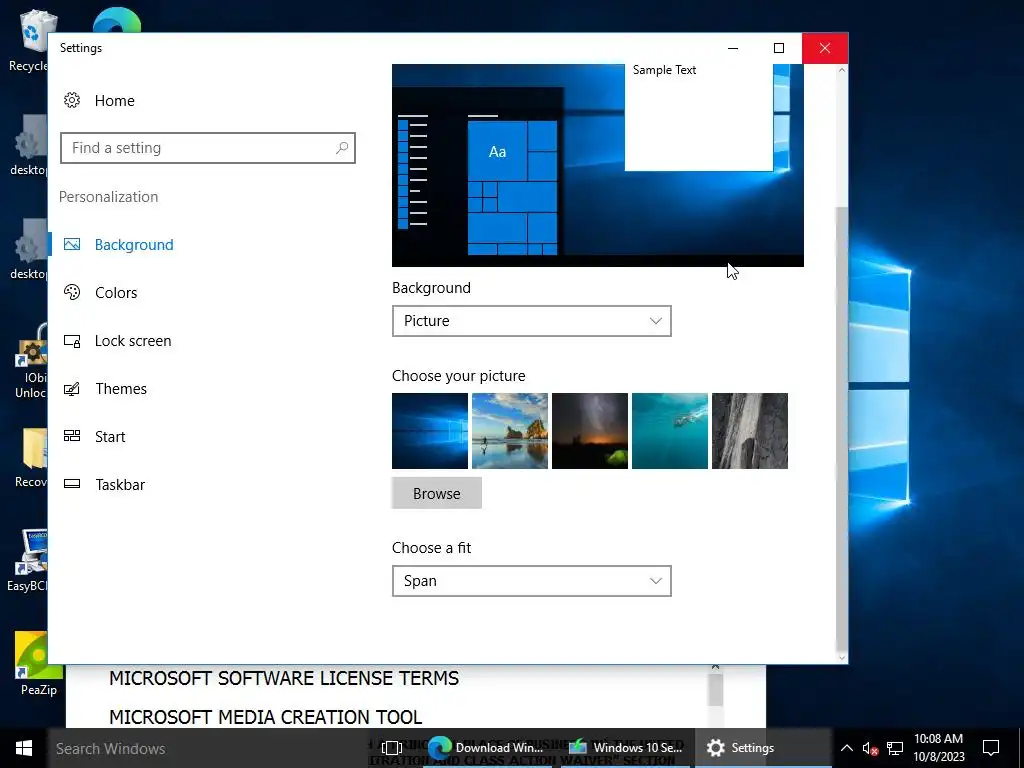Image resolution: width=1024 pixels, height=768 pixels.
Task: Click the Browse button
Action: [436, 493]
